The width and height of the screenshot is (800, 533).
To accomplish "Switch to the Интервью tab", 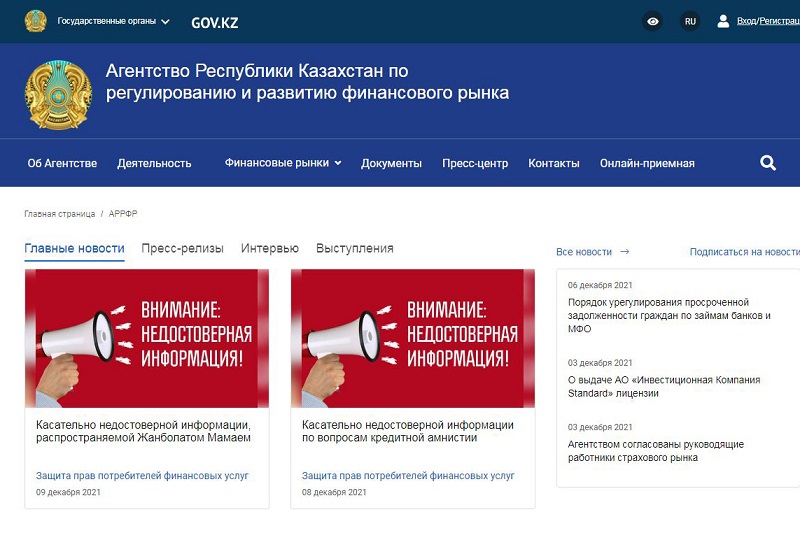I will tap(269, 248).
